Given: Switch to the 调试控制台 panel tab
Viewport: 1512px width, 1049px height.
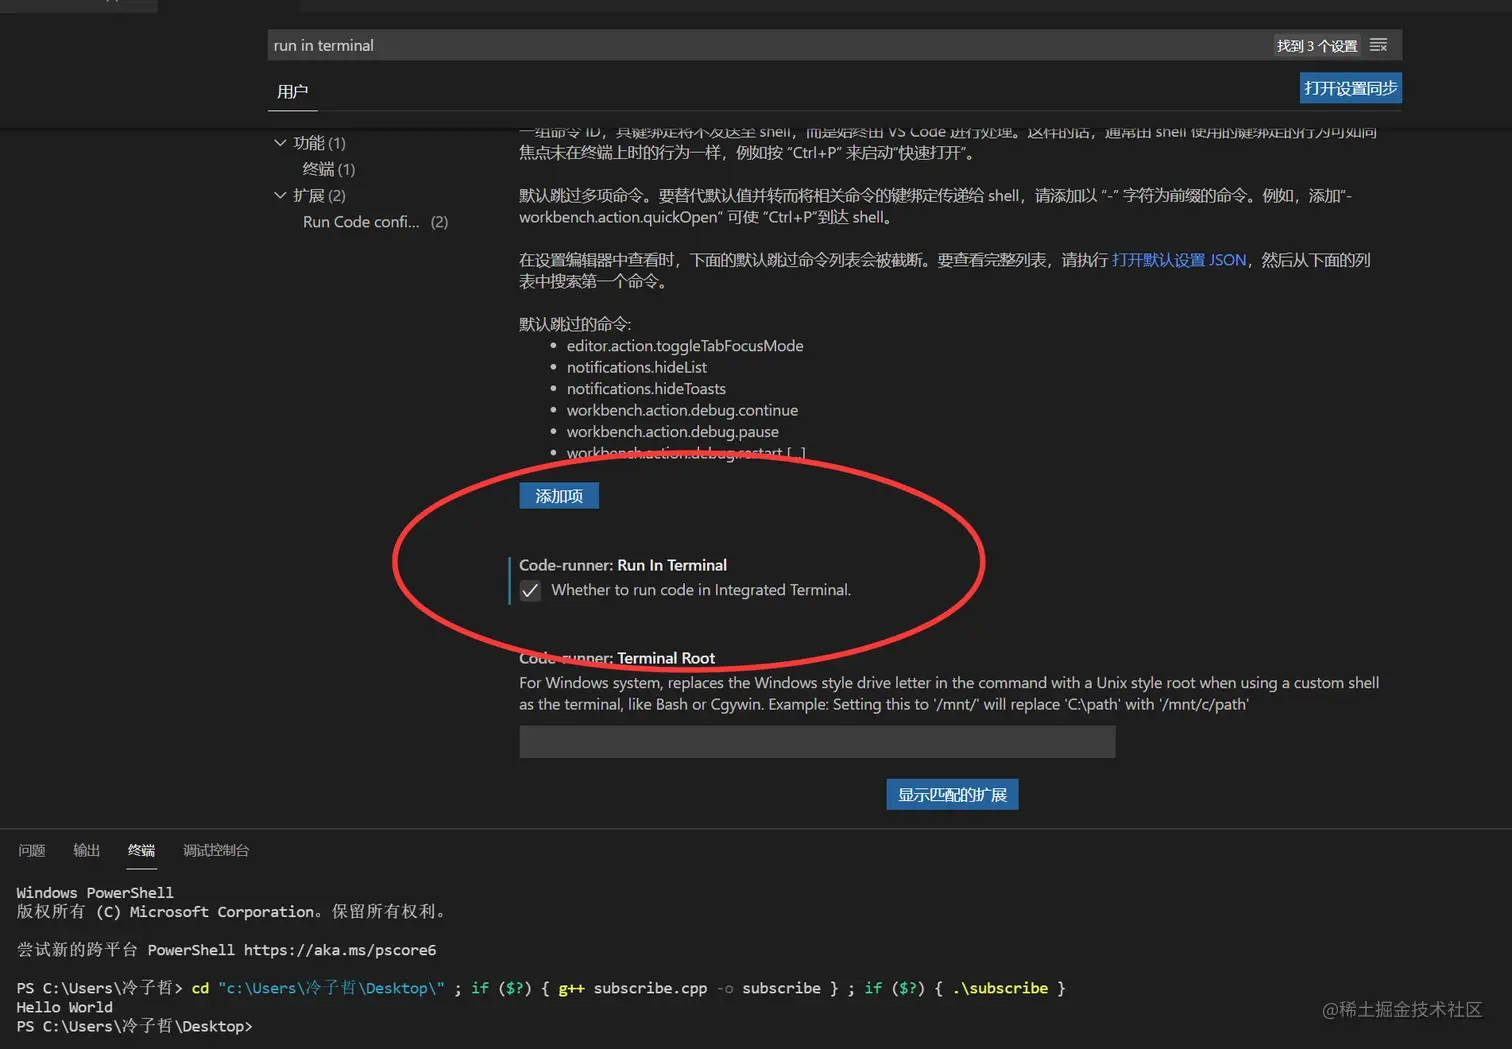Looking at the screenshot, I should 216,850.
